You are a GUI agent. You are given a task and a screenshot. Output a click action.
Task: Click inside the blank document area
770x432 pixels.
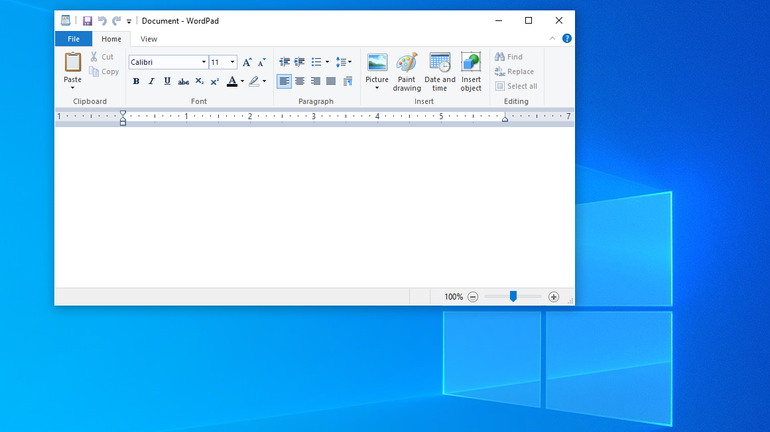click(314, 205)
